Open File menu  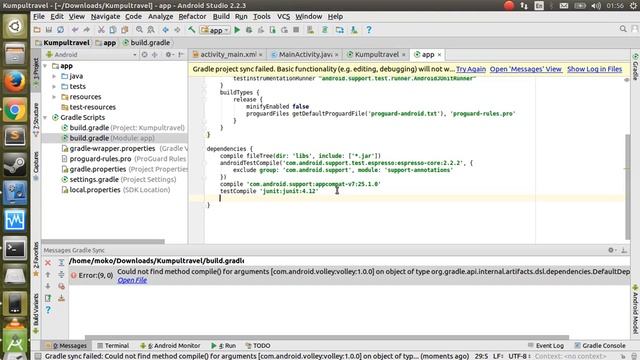39,16
